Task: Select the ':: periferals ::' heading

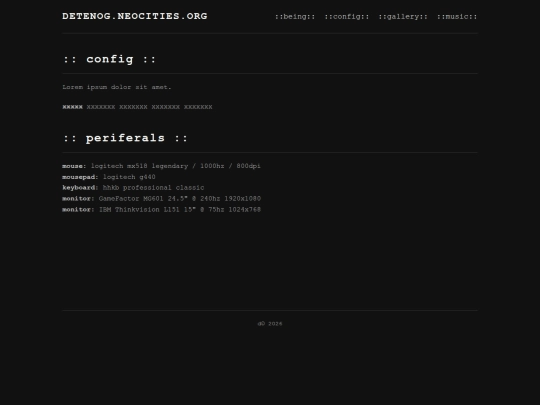Action: 125,138
